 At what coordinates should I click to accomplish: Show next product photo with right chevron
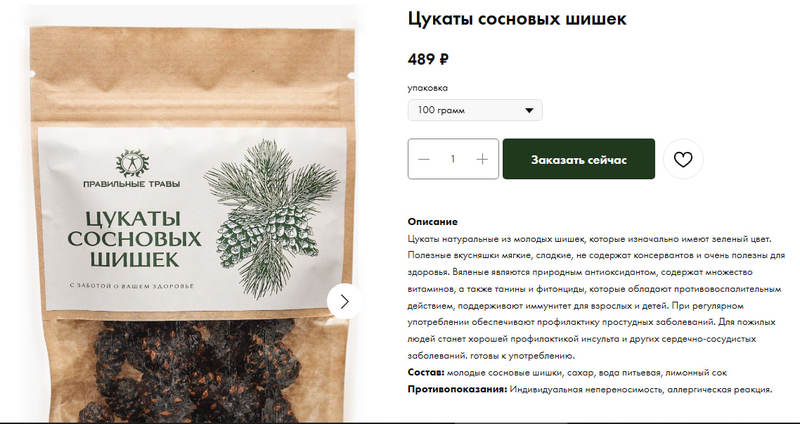(x=344, y=301)
